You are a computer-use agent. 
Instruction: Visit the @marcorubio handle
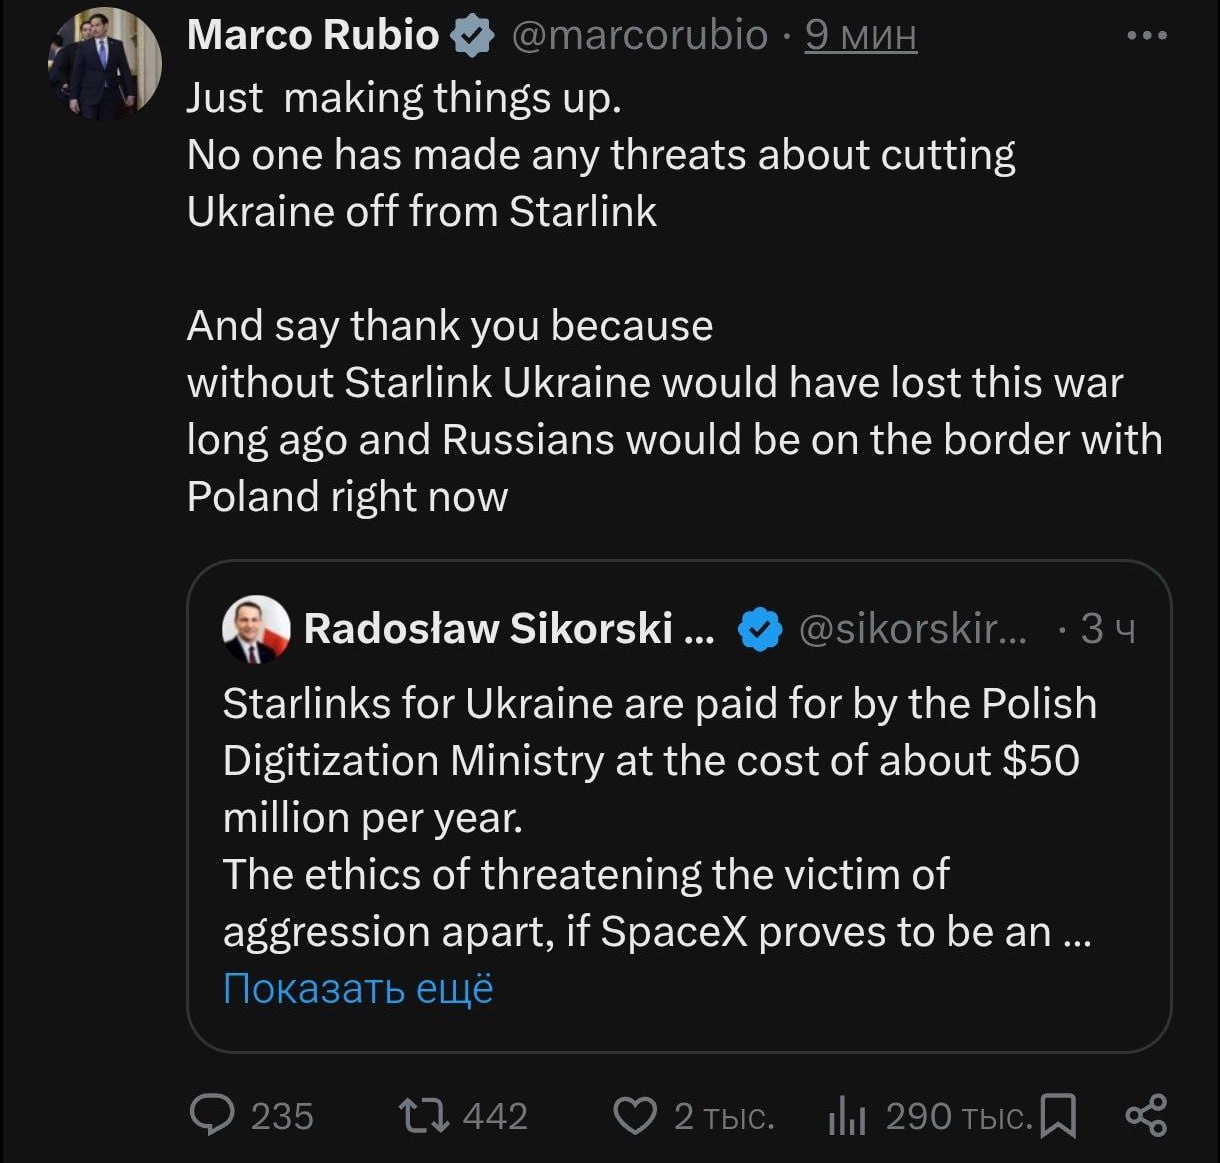[x=640, y=36]
